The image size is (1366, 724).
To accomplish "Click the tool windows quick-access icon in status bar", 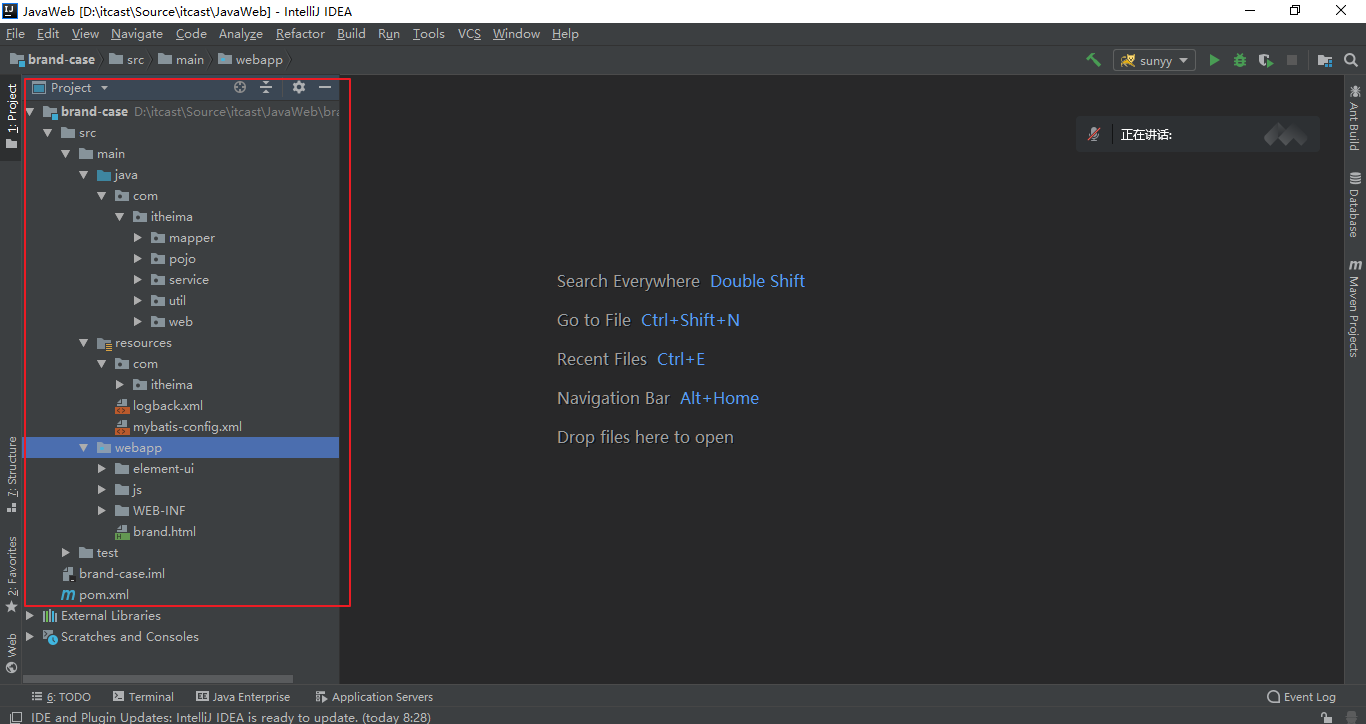I will click(x=15, y=717).
